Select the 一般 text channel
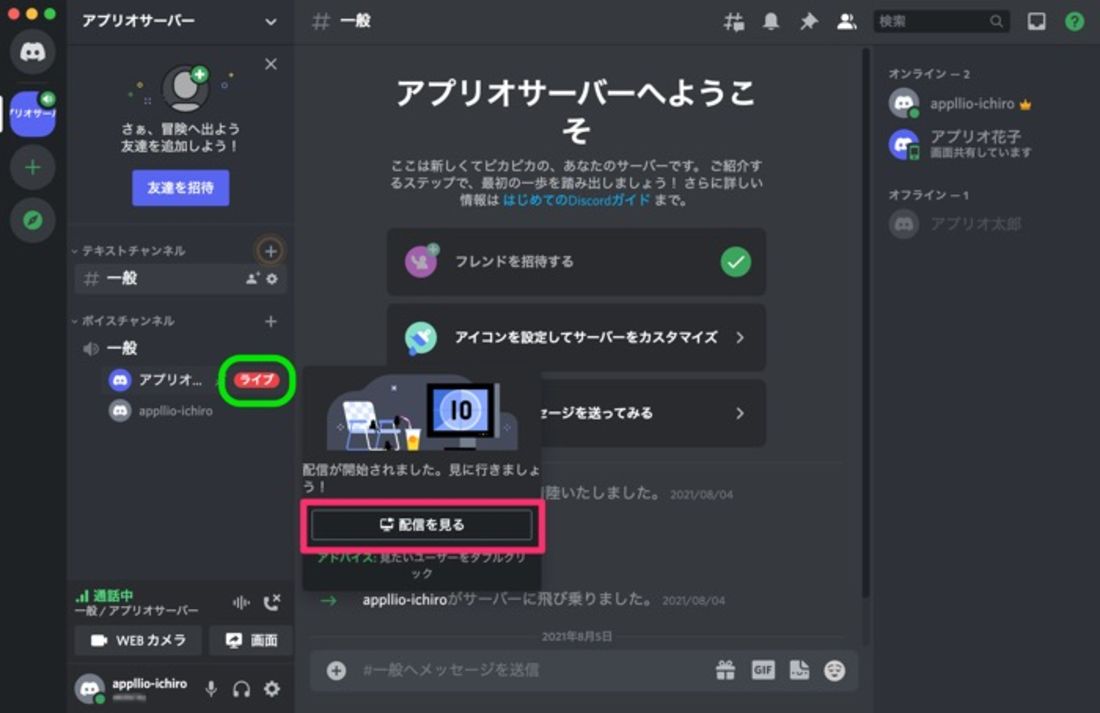The width and height of the screenshot is (1100, 713). [x=180, y=279]
